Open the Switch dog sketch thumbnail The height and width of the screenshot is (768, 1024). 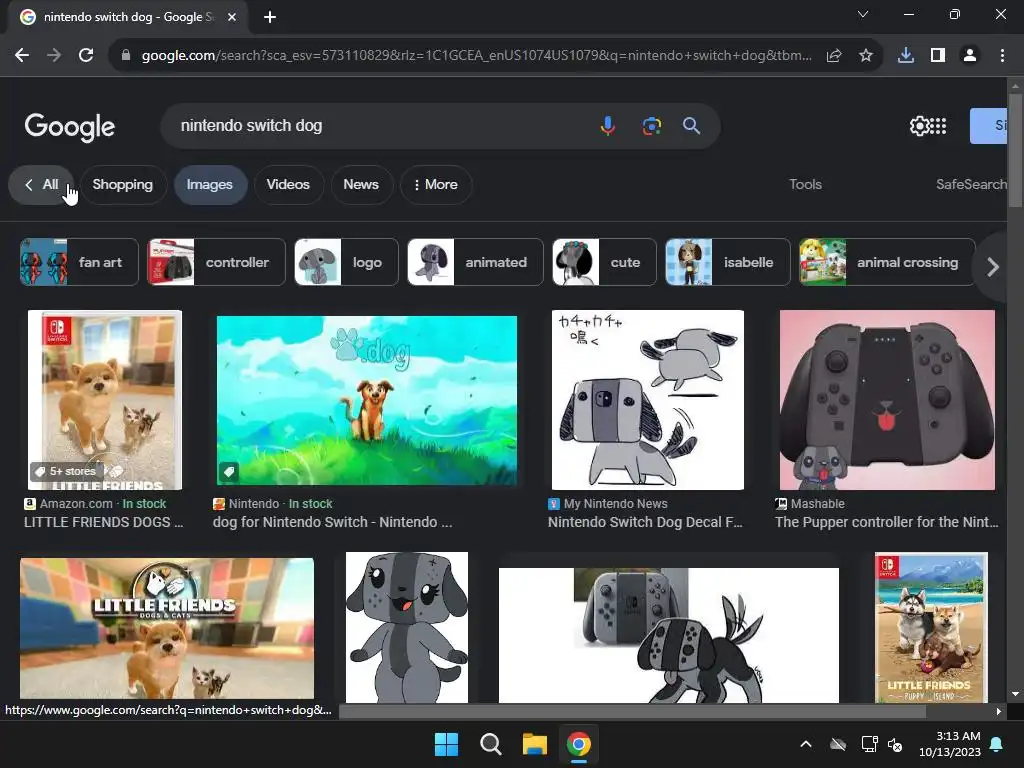click(647, 400)
